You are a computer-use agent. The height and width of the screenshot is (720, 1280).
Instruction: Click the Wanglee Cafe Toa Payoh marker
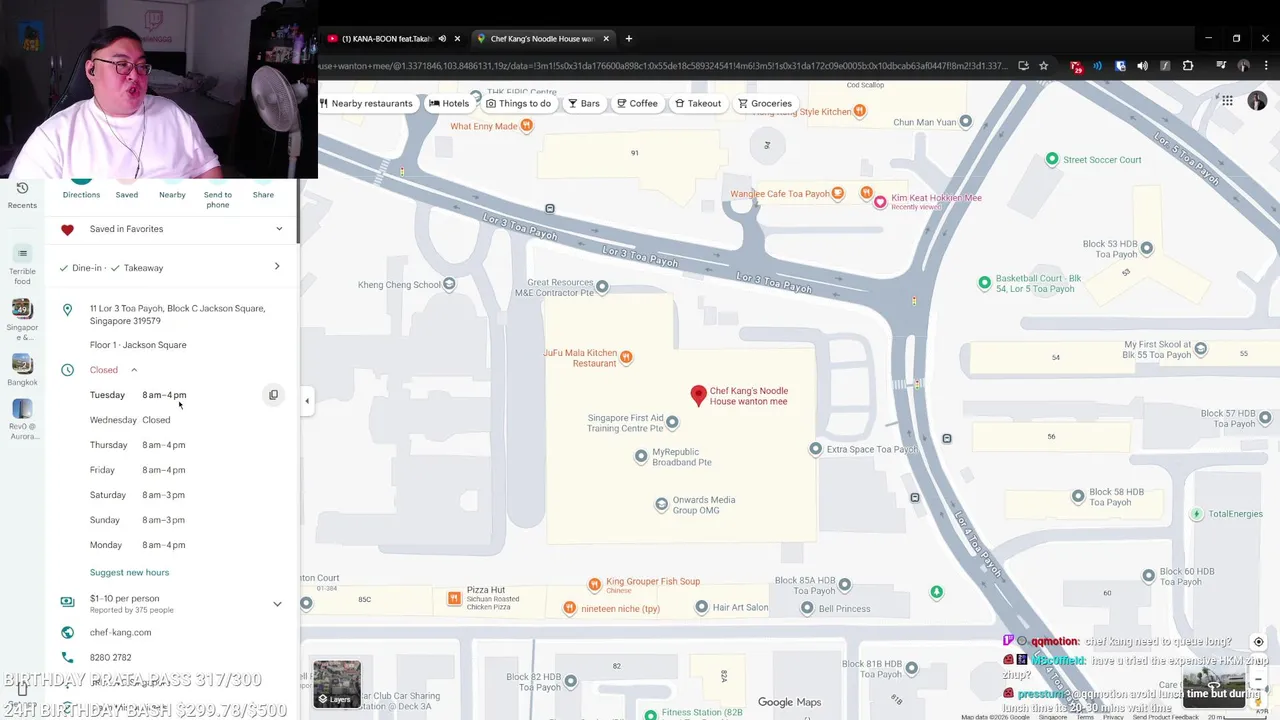coord(838,193)
